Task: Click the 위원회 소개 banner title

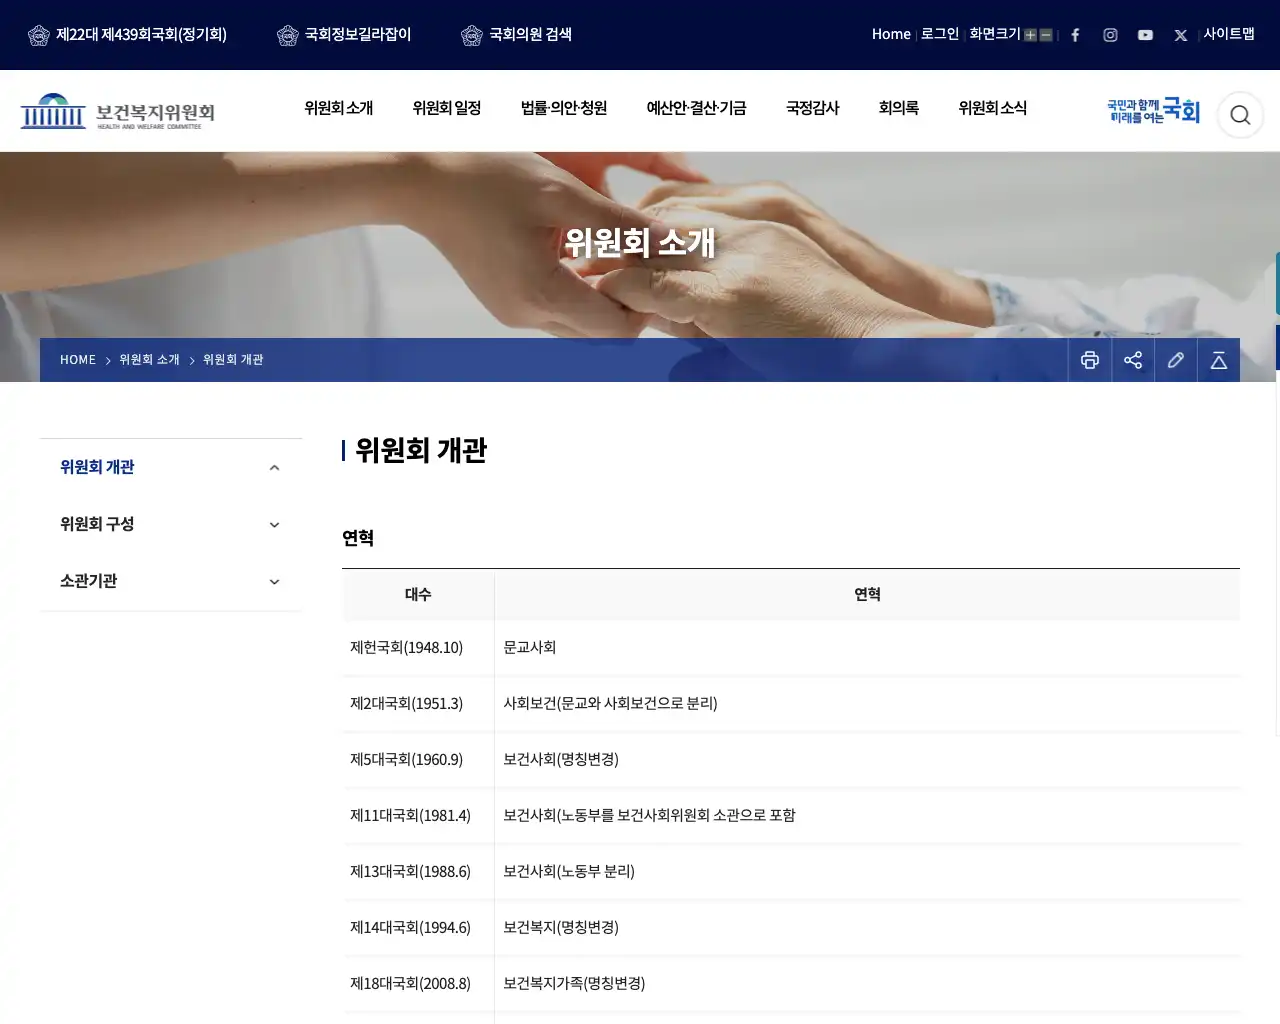Action: (640, 243)
